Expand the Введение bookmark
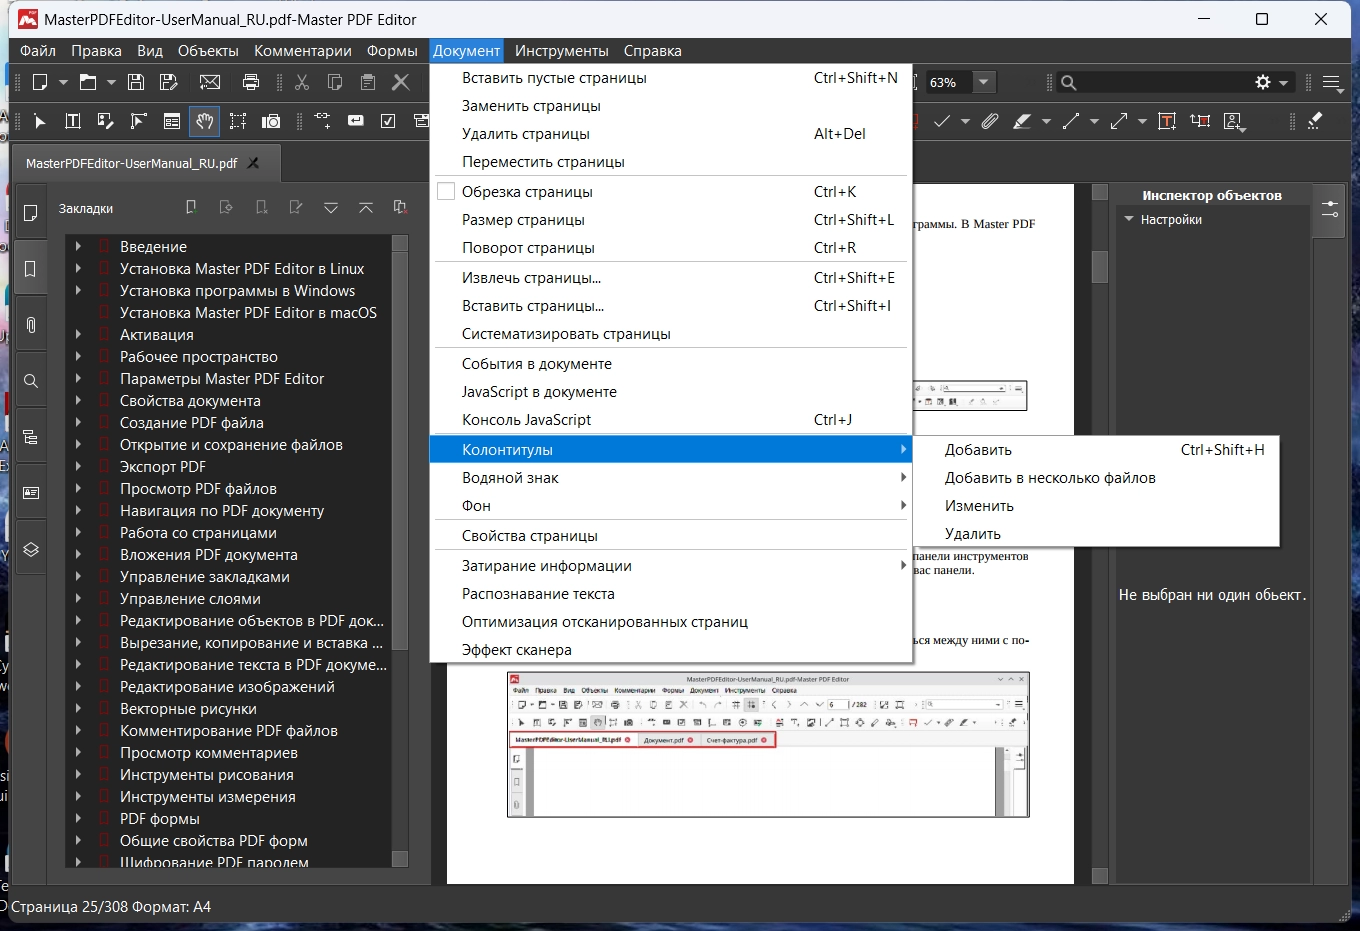This screenshot has width=1360, height=931. pyautogui.click(x=78, y=246)
